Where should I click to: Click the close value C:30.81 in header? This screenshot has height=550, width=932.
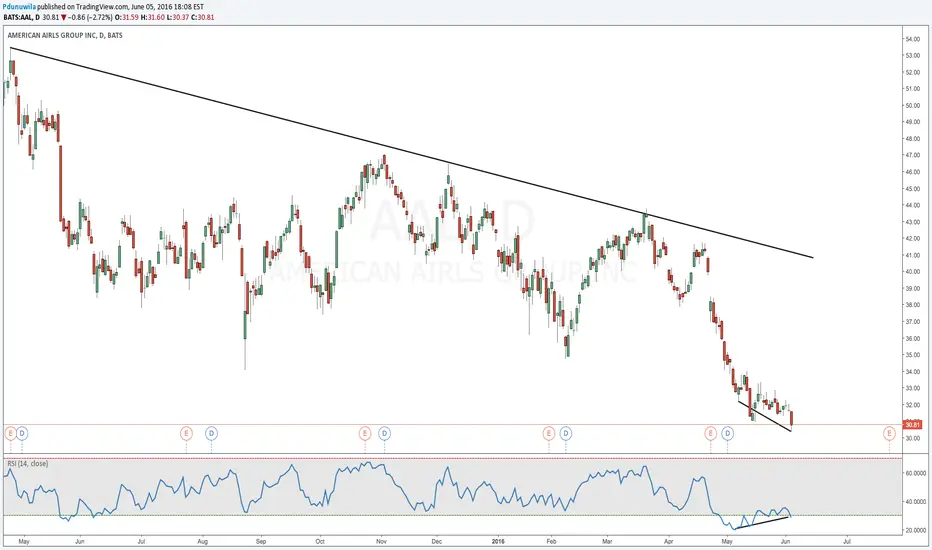pyautogui.click(x=202, y=17)
